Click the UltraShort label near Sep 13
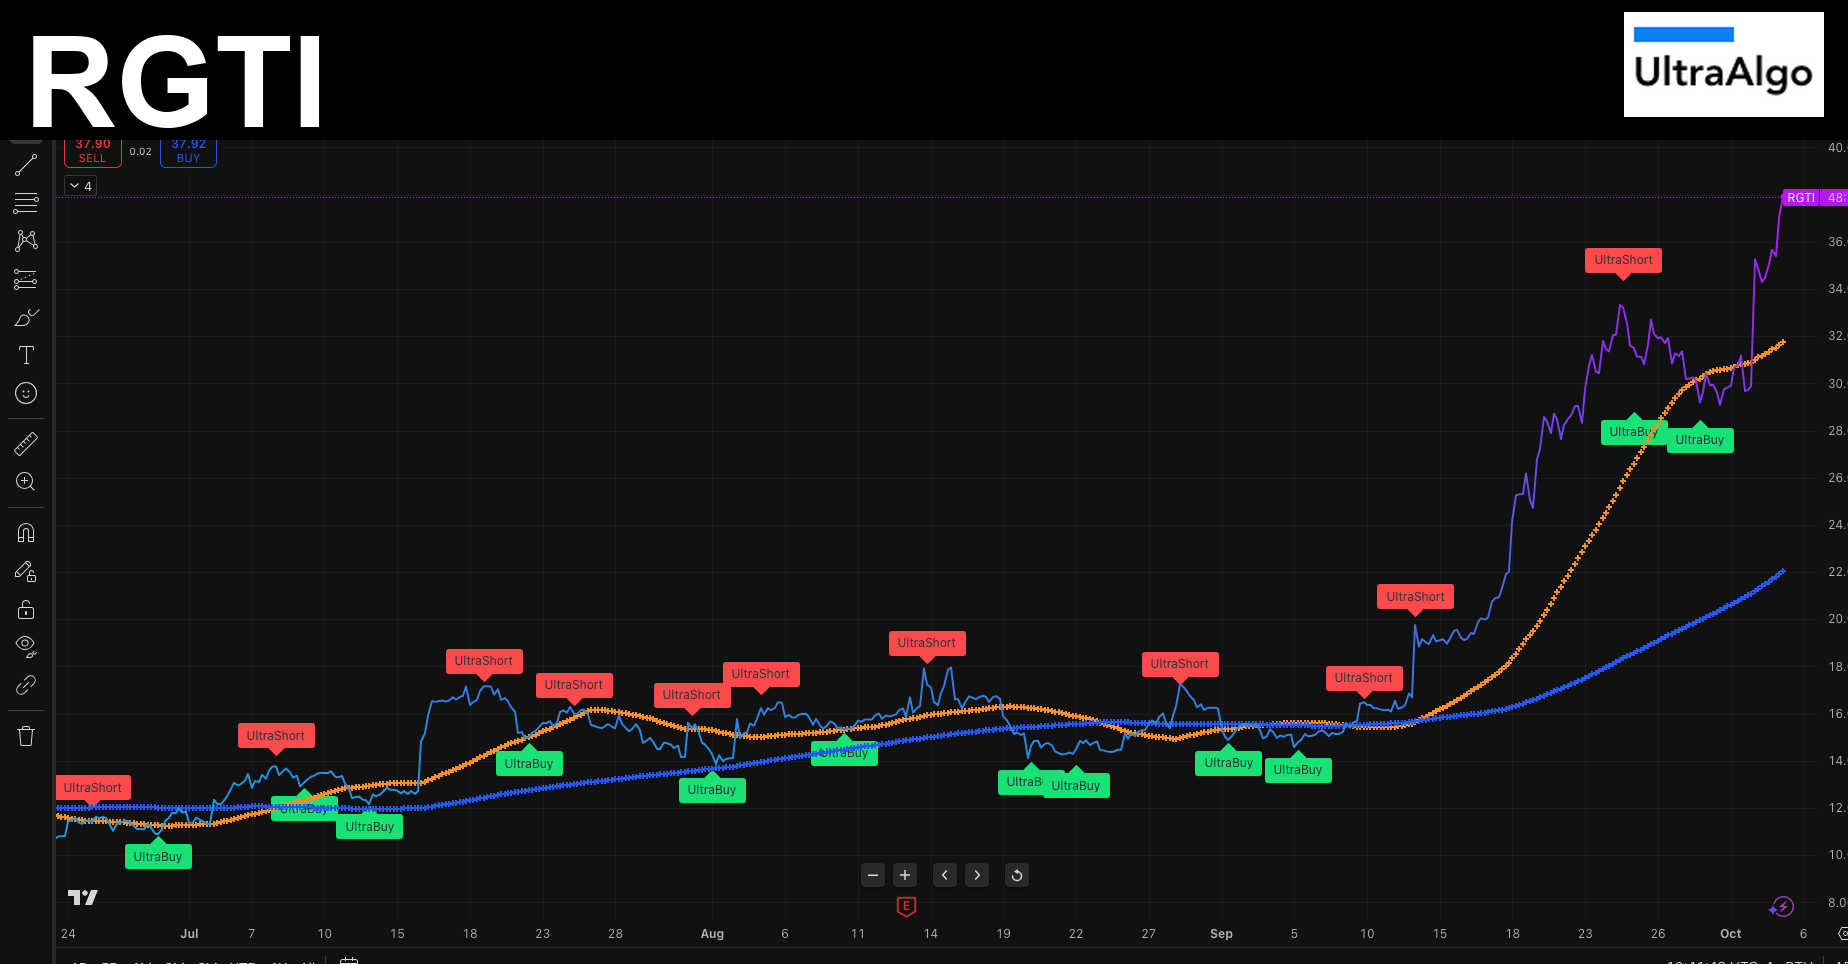1848x964 pixels. [x=1415, y=597]
